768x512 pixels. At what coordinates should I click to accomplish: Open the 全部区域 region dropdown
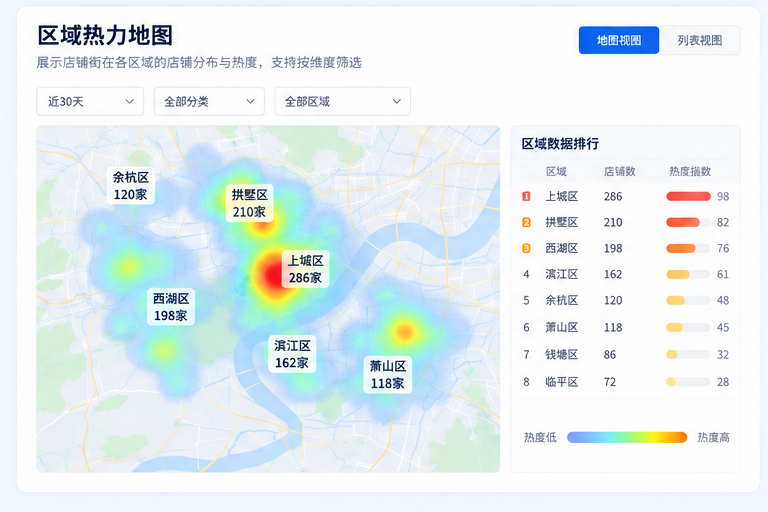click(342, 101)
